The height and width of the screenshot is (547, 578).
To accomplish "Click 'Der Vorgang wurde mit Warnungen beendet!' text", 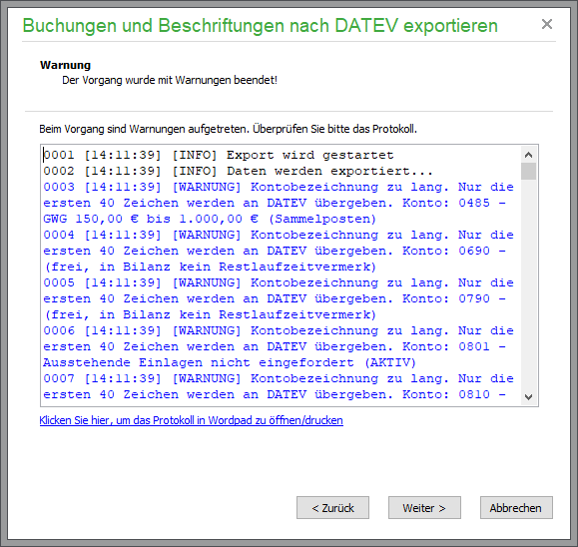I will pyautogui.click(x=170, y=80).
